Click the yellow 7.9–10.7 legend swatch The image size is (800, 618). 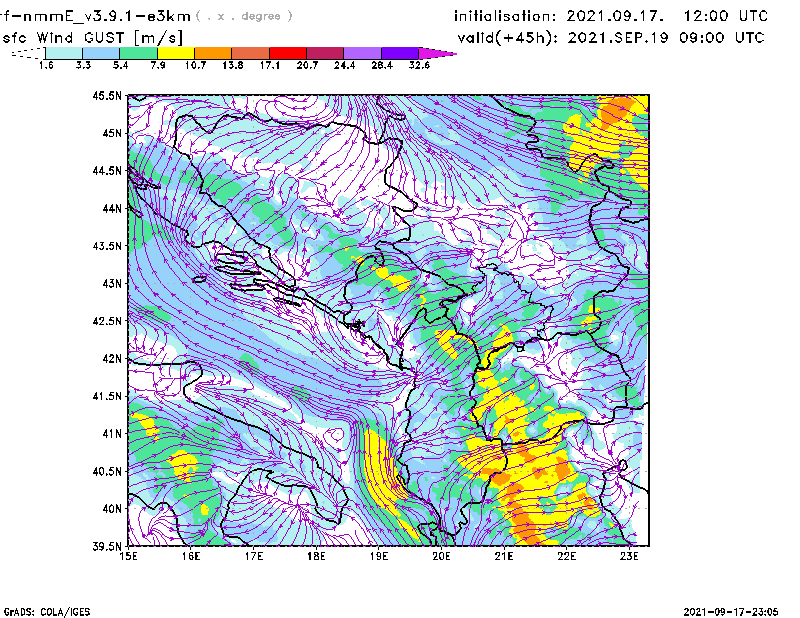[176, 53]
